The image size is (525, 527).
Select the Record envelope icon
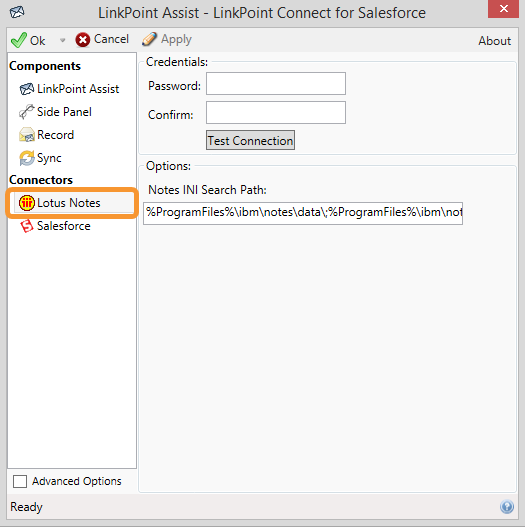27,135
